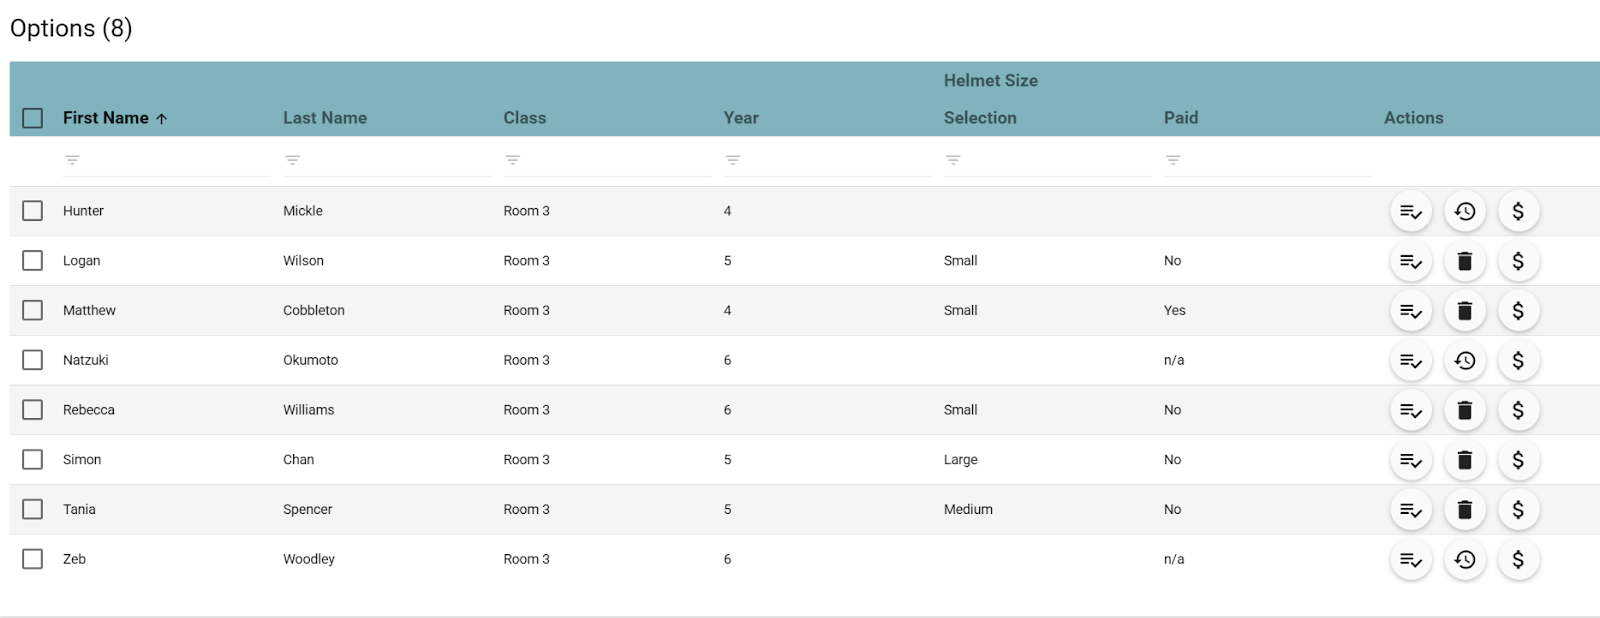Click the history icon in Natzuki Okumoto's row

pyautogui.click(x=1464, y=361)
